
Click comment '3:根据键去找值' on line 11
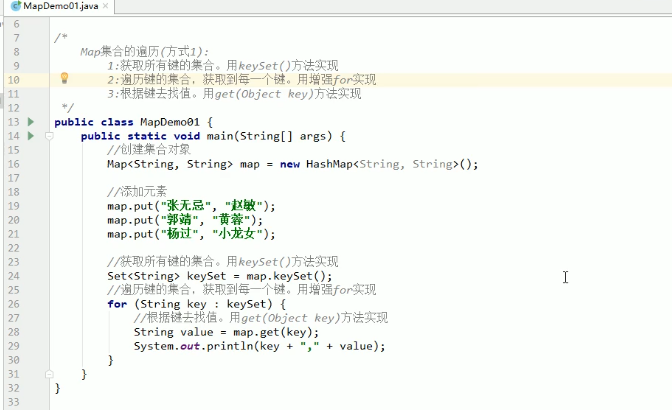[149, 94]
